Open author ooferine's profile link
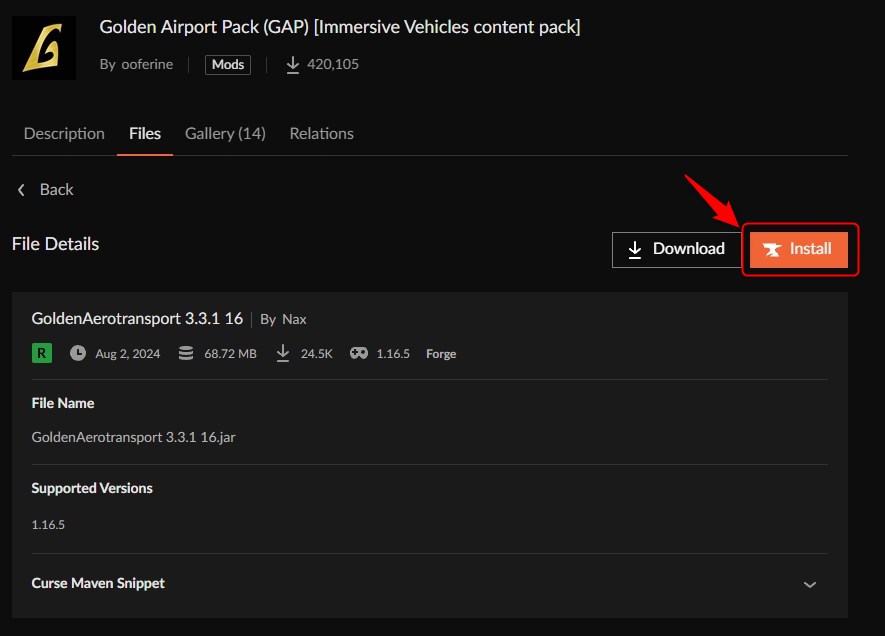The height and width of the screenshot is (636, 885). coord(147,64)
